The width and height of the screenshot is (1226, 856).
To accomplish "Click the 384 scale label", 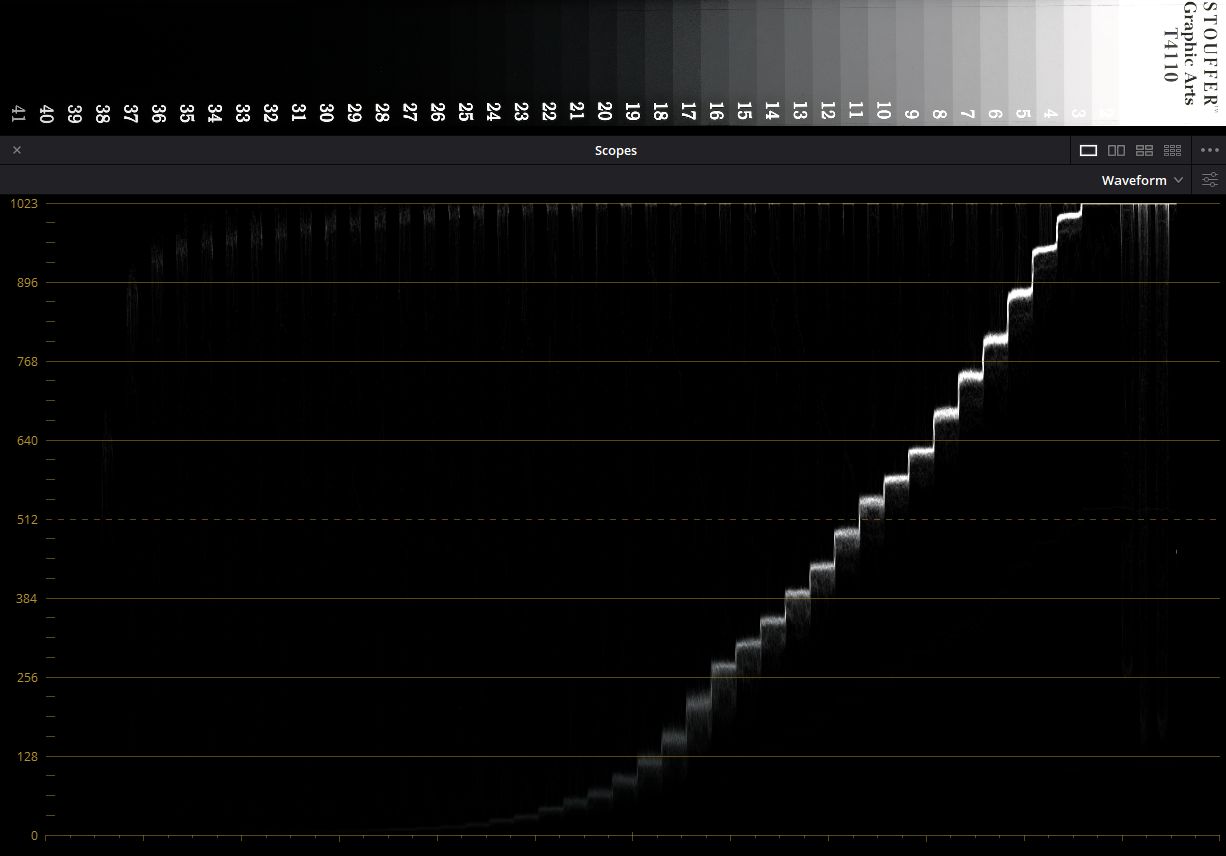I will pyautogui.click(x=28, y=598).
